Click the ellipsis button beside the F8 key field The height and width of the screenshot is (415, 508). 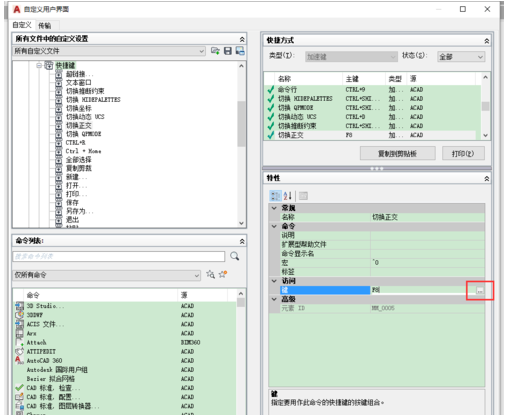coord(480,290)
